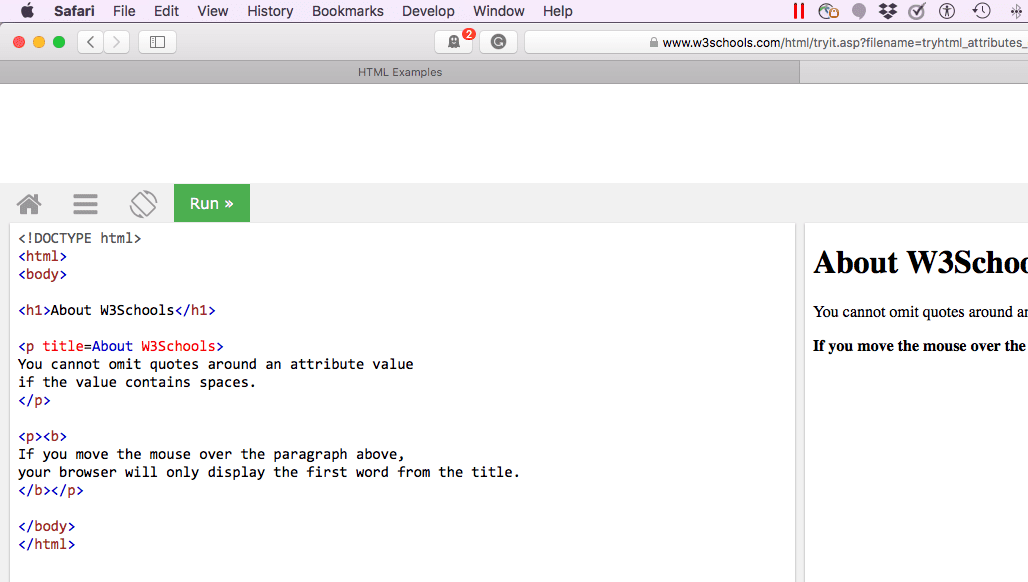
Task: Click the 'You cannot omit quotes' result paragraph
Action: pyautogui.click(x=920, y=312)
